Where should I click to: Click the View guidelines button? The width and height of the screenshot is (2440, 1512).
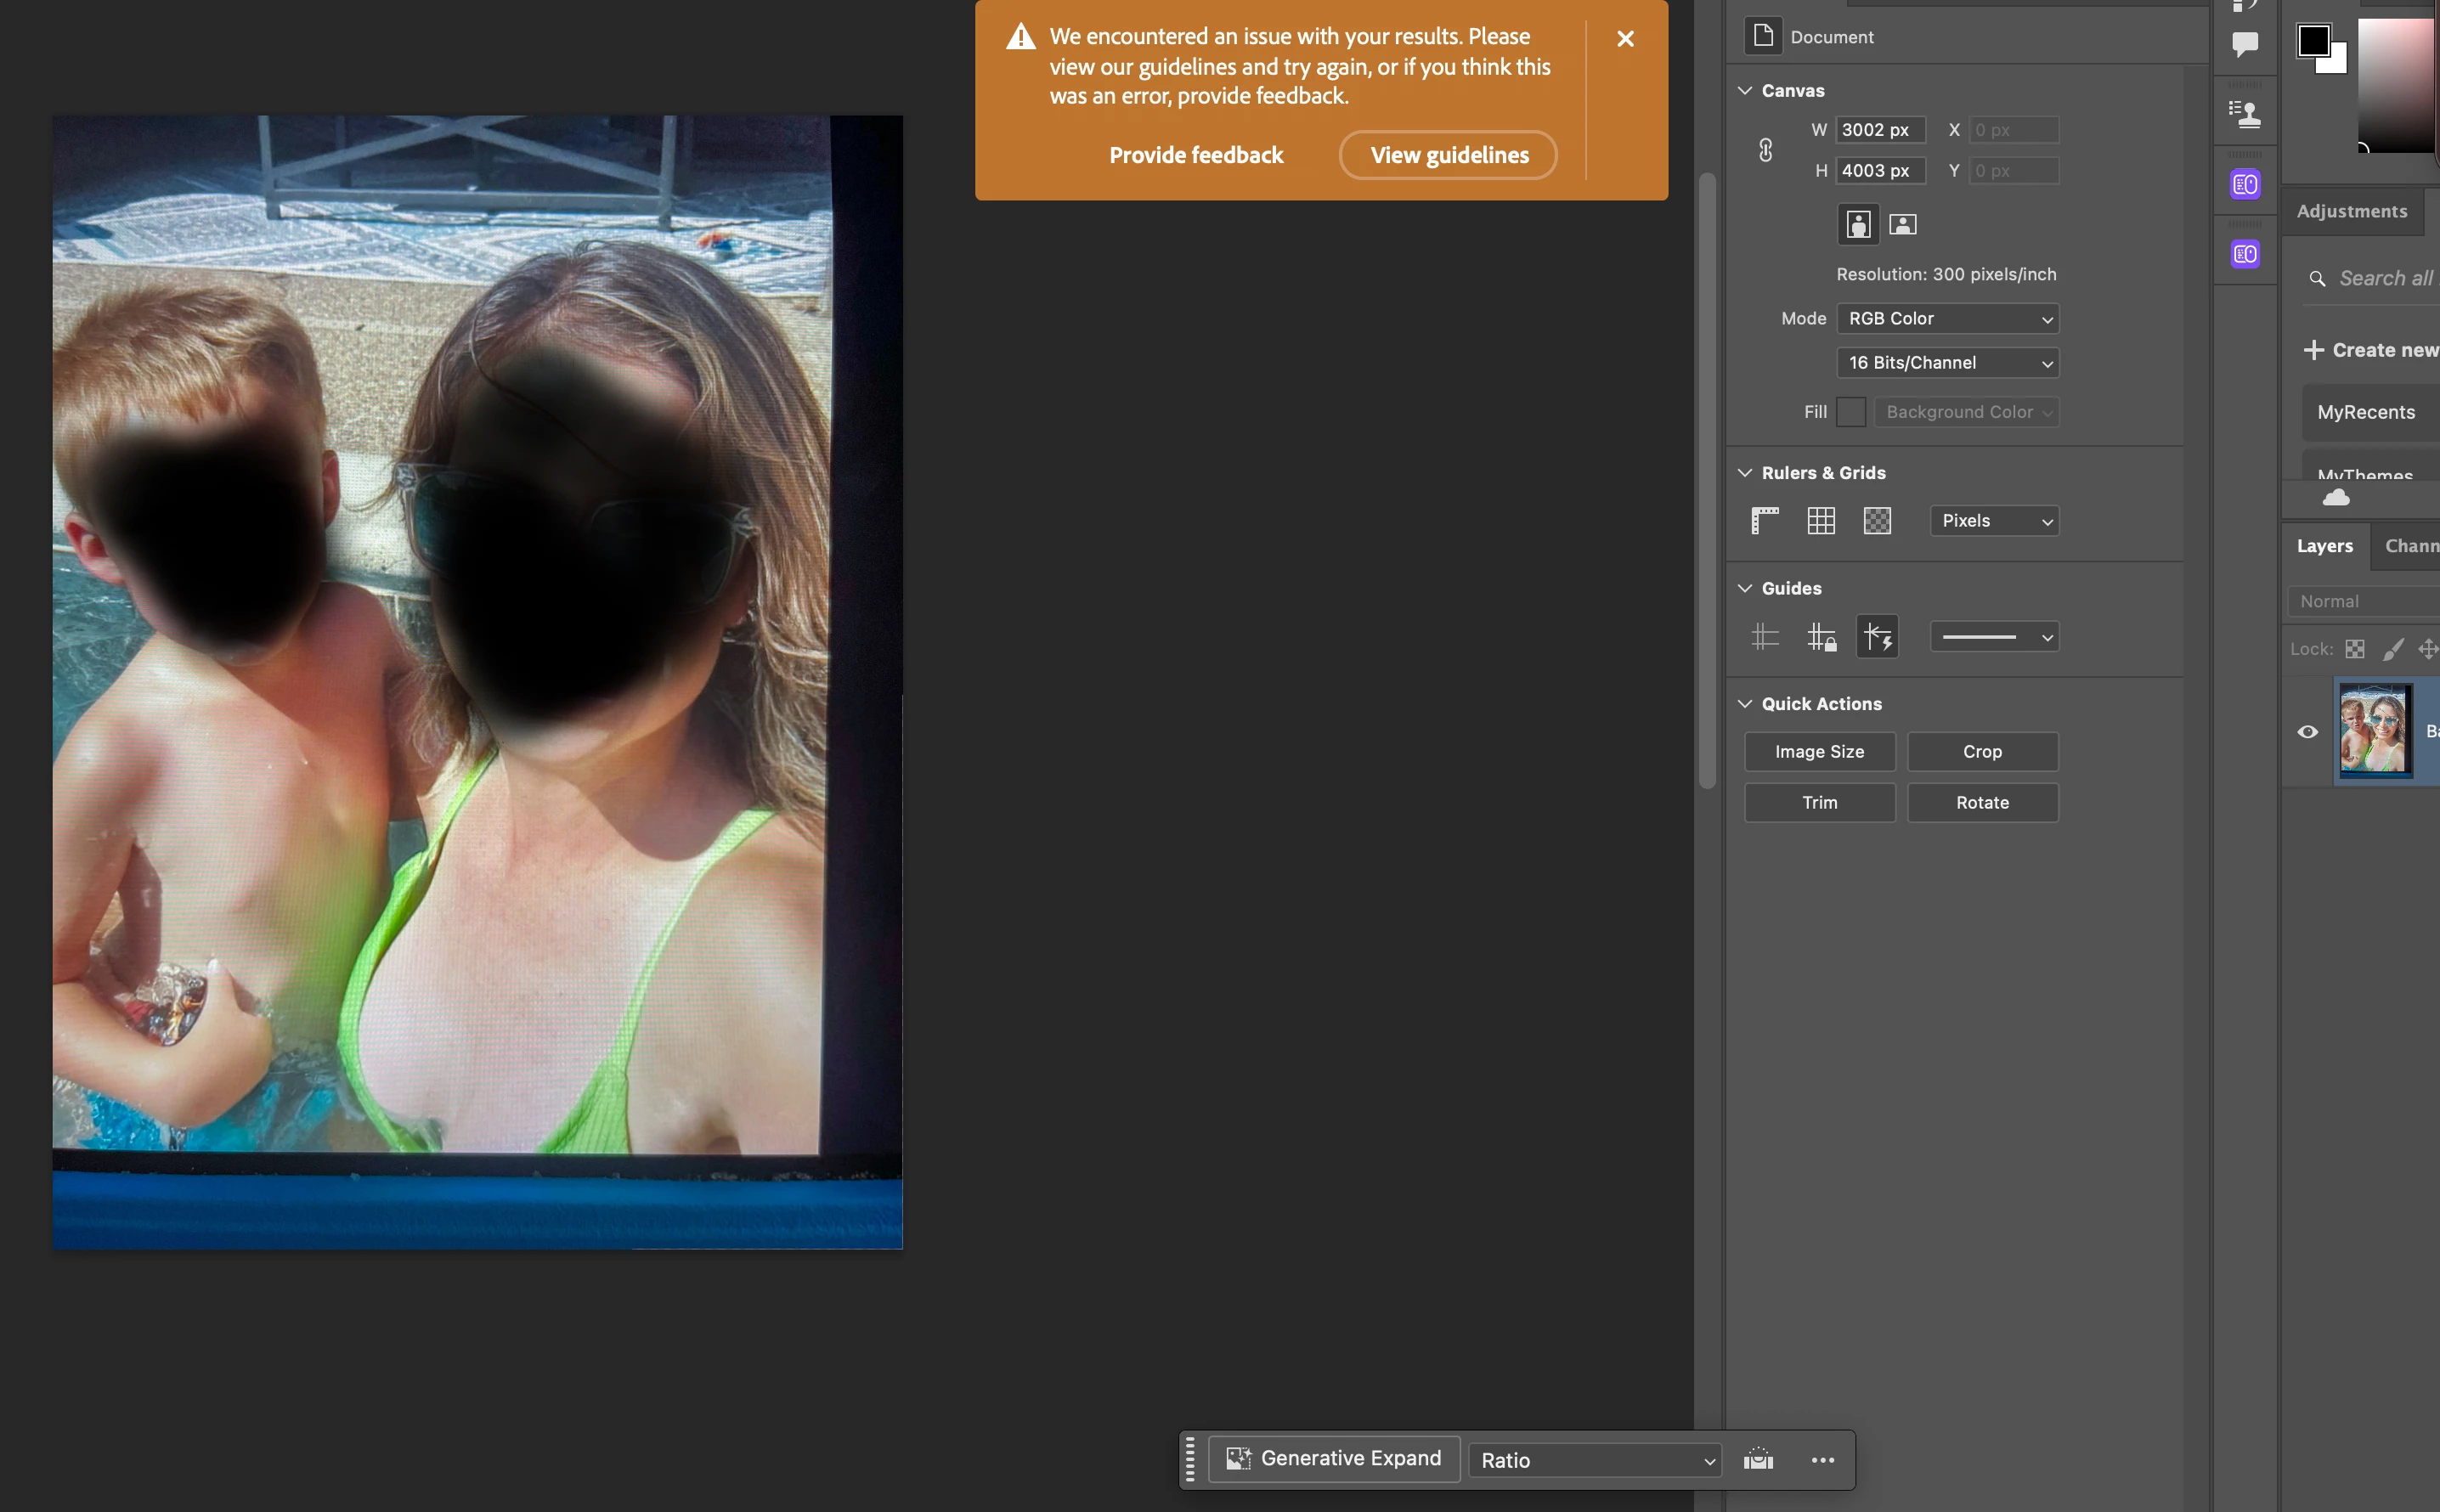[x=1448, y=155]
